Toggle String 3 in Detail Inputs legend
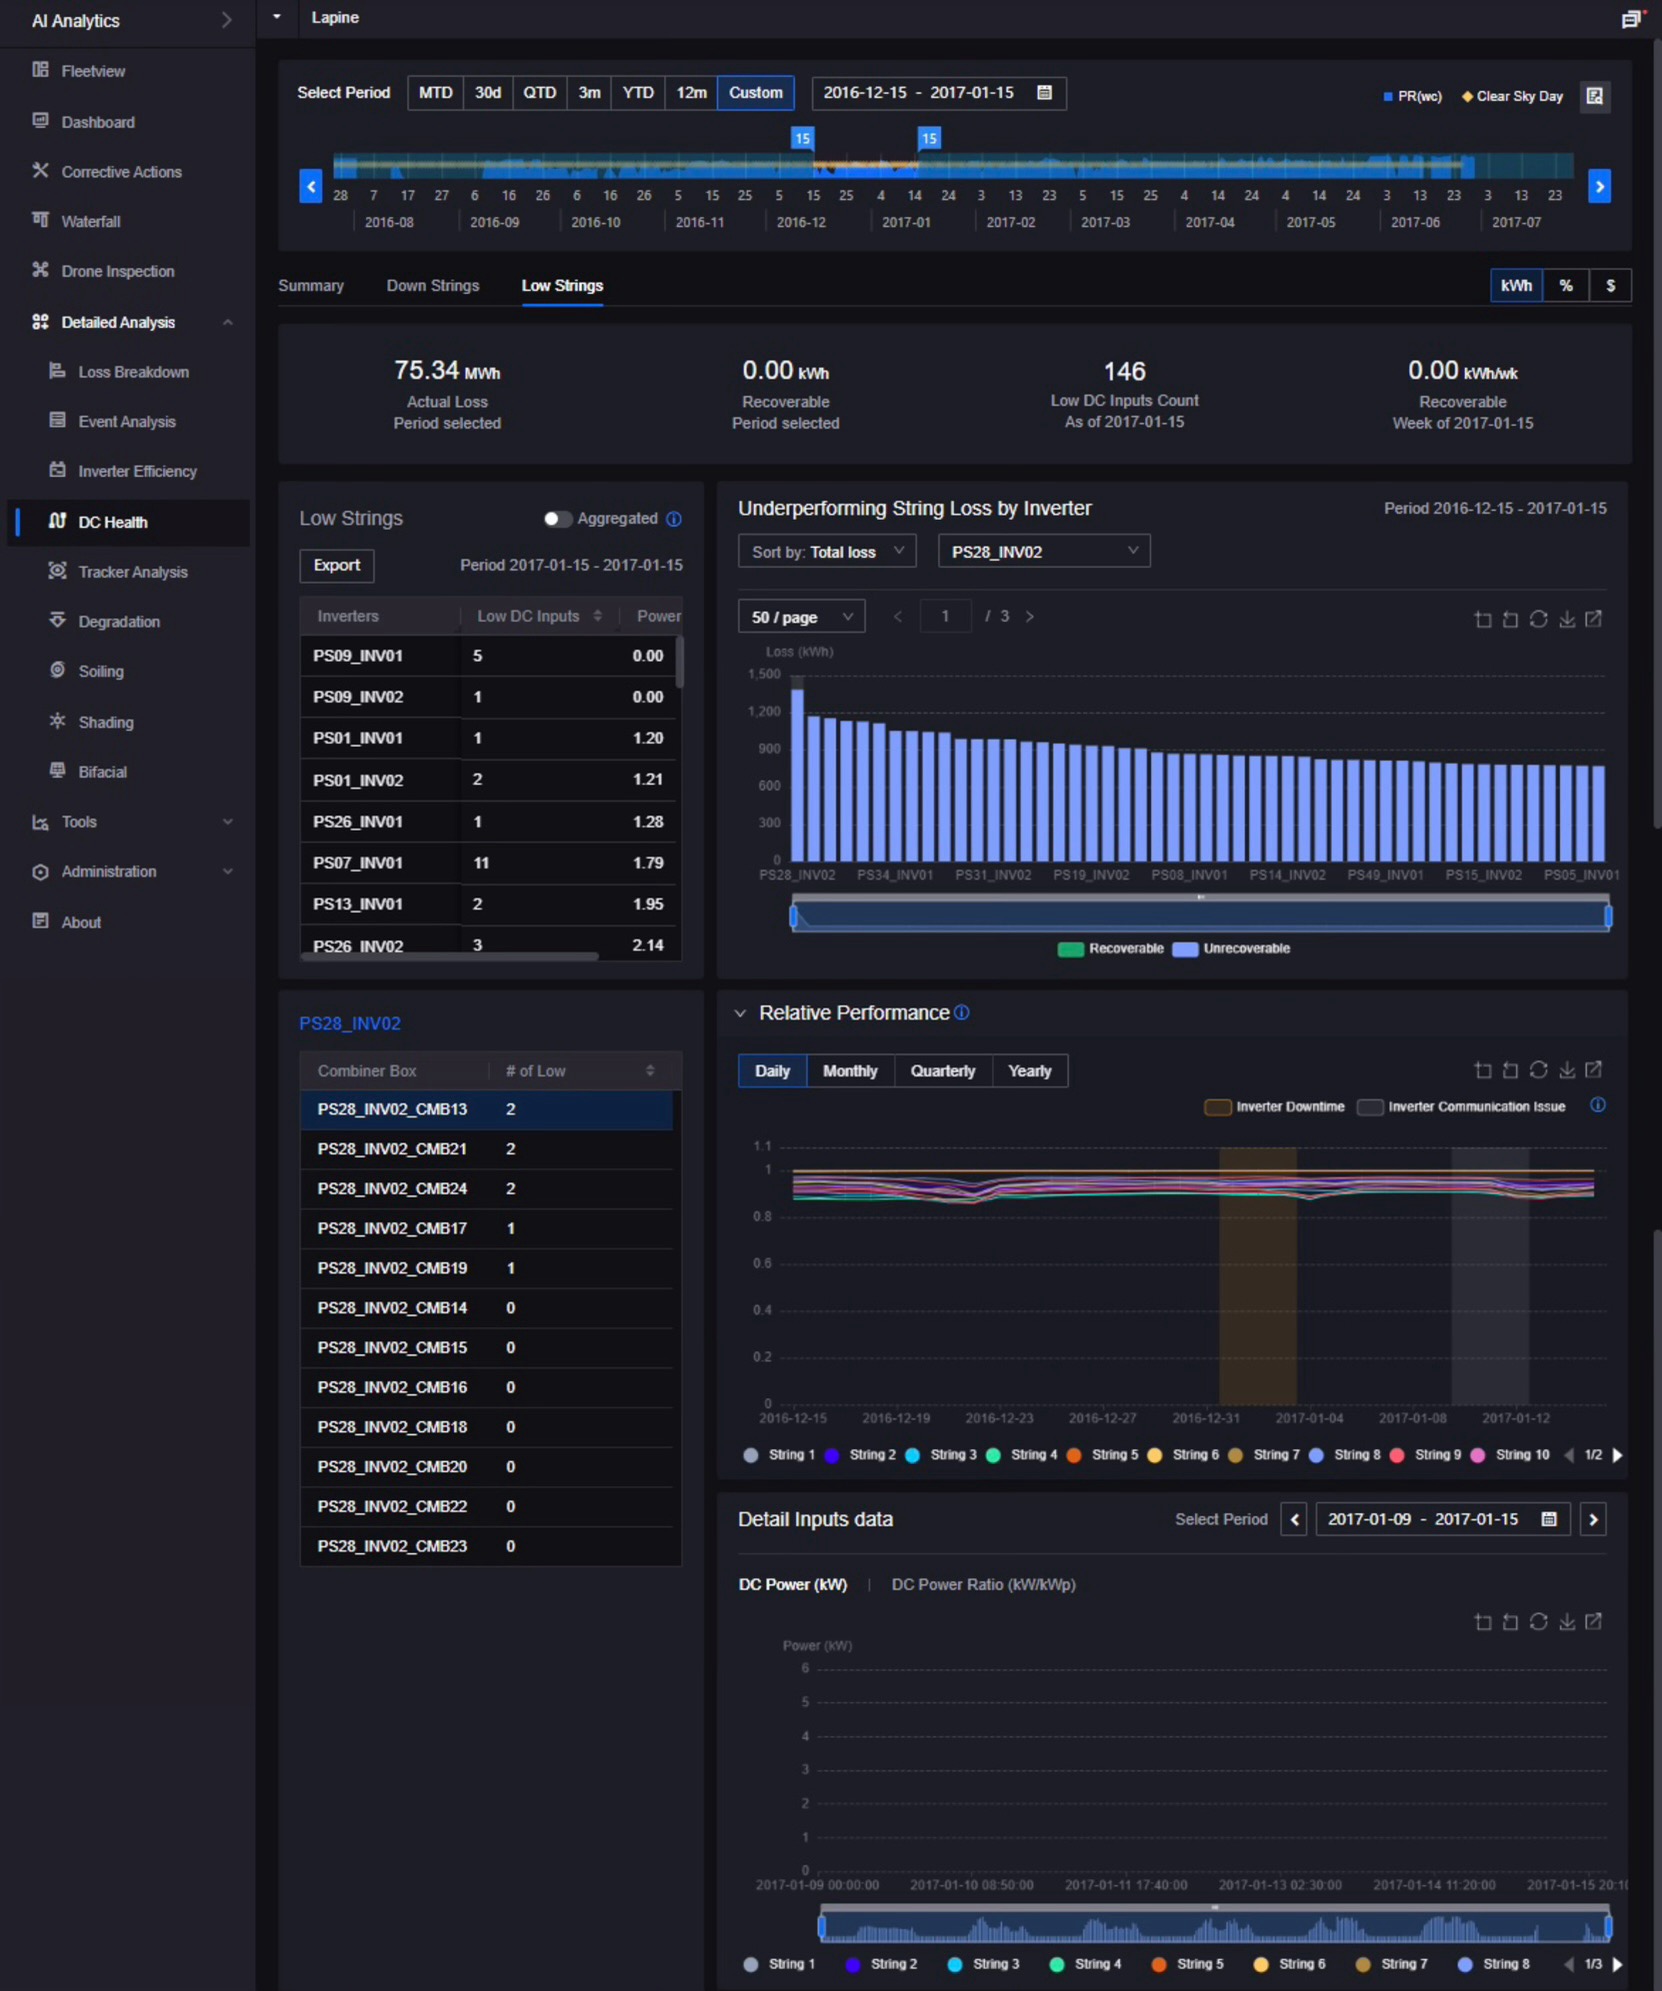Viewport: 1662px width, 1991px height. [983, 1965]
